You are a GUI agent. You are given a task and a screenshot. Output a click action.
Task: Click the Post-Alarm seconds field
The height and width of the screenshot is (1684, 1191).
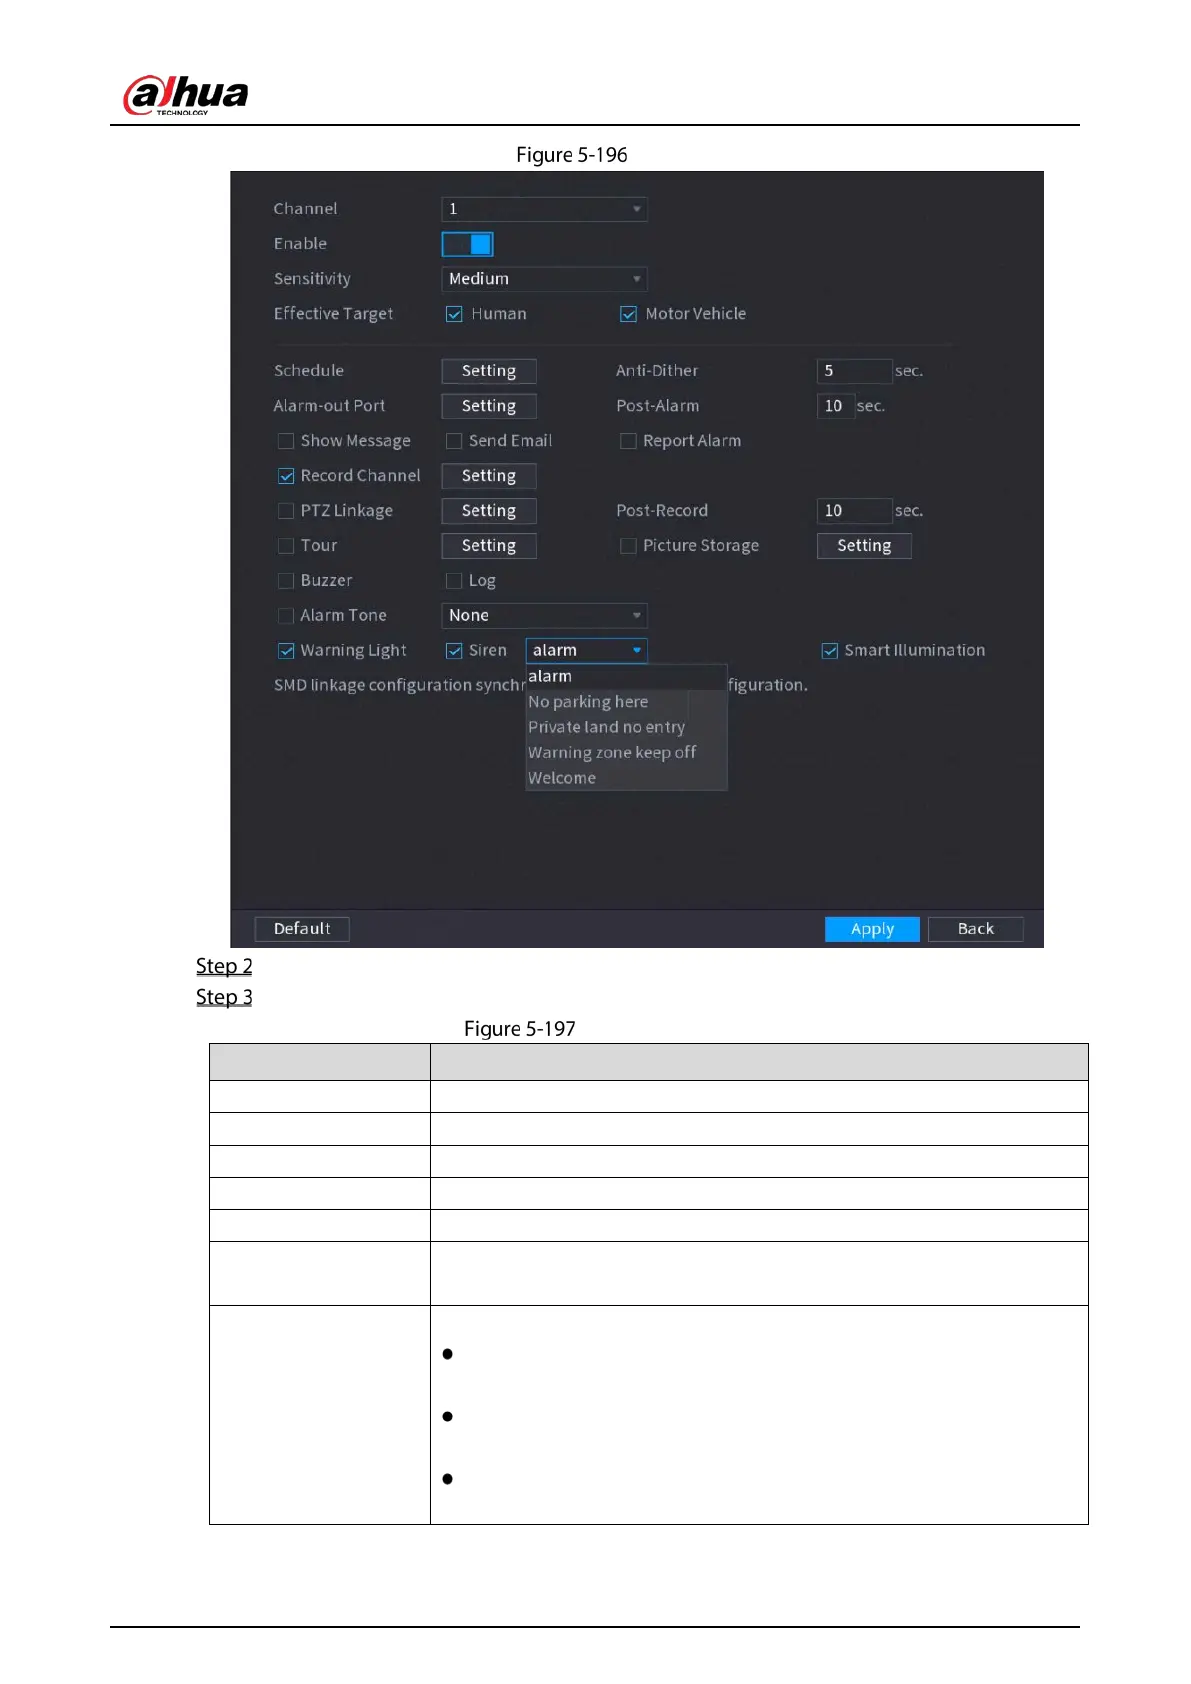836,406
